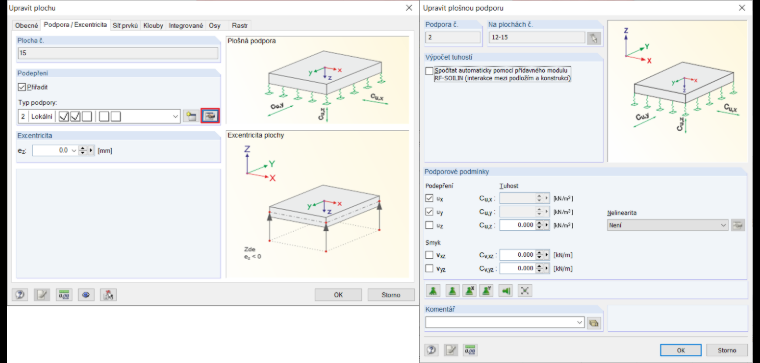
Task: Click the green arrow support preset icon
Action: tap(507, 290)
